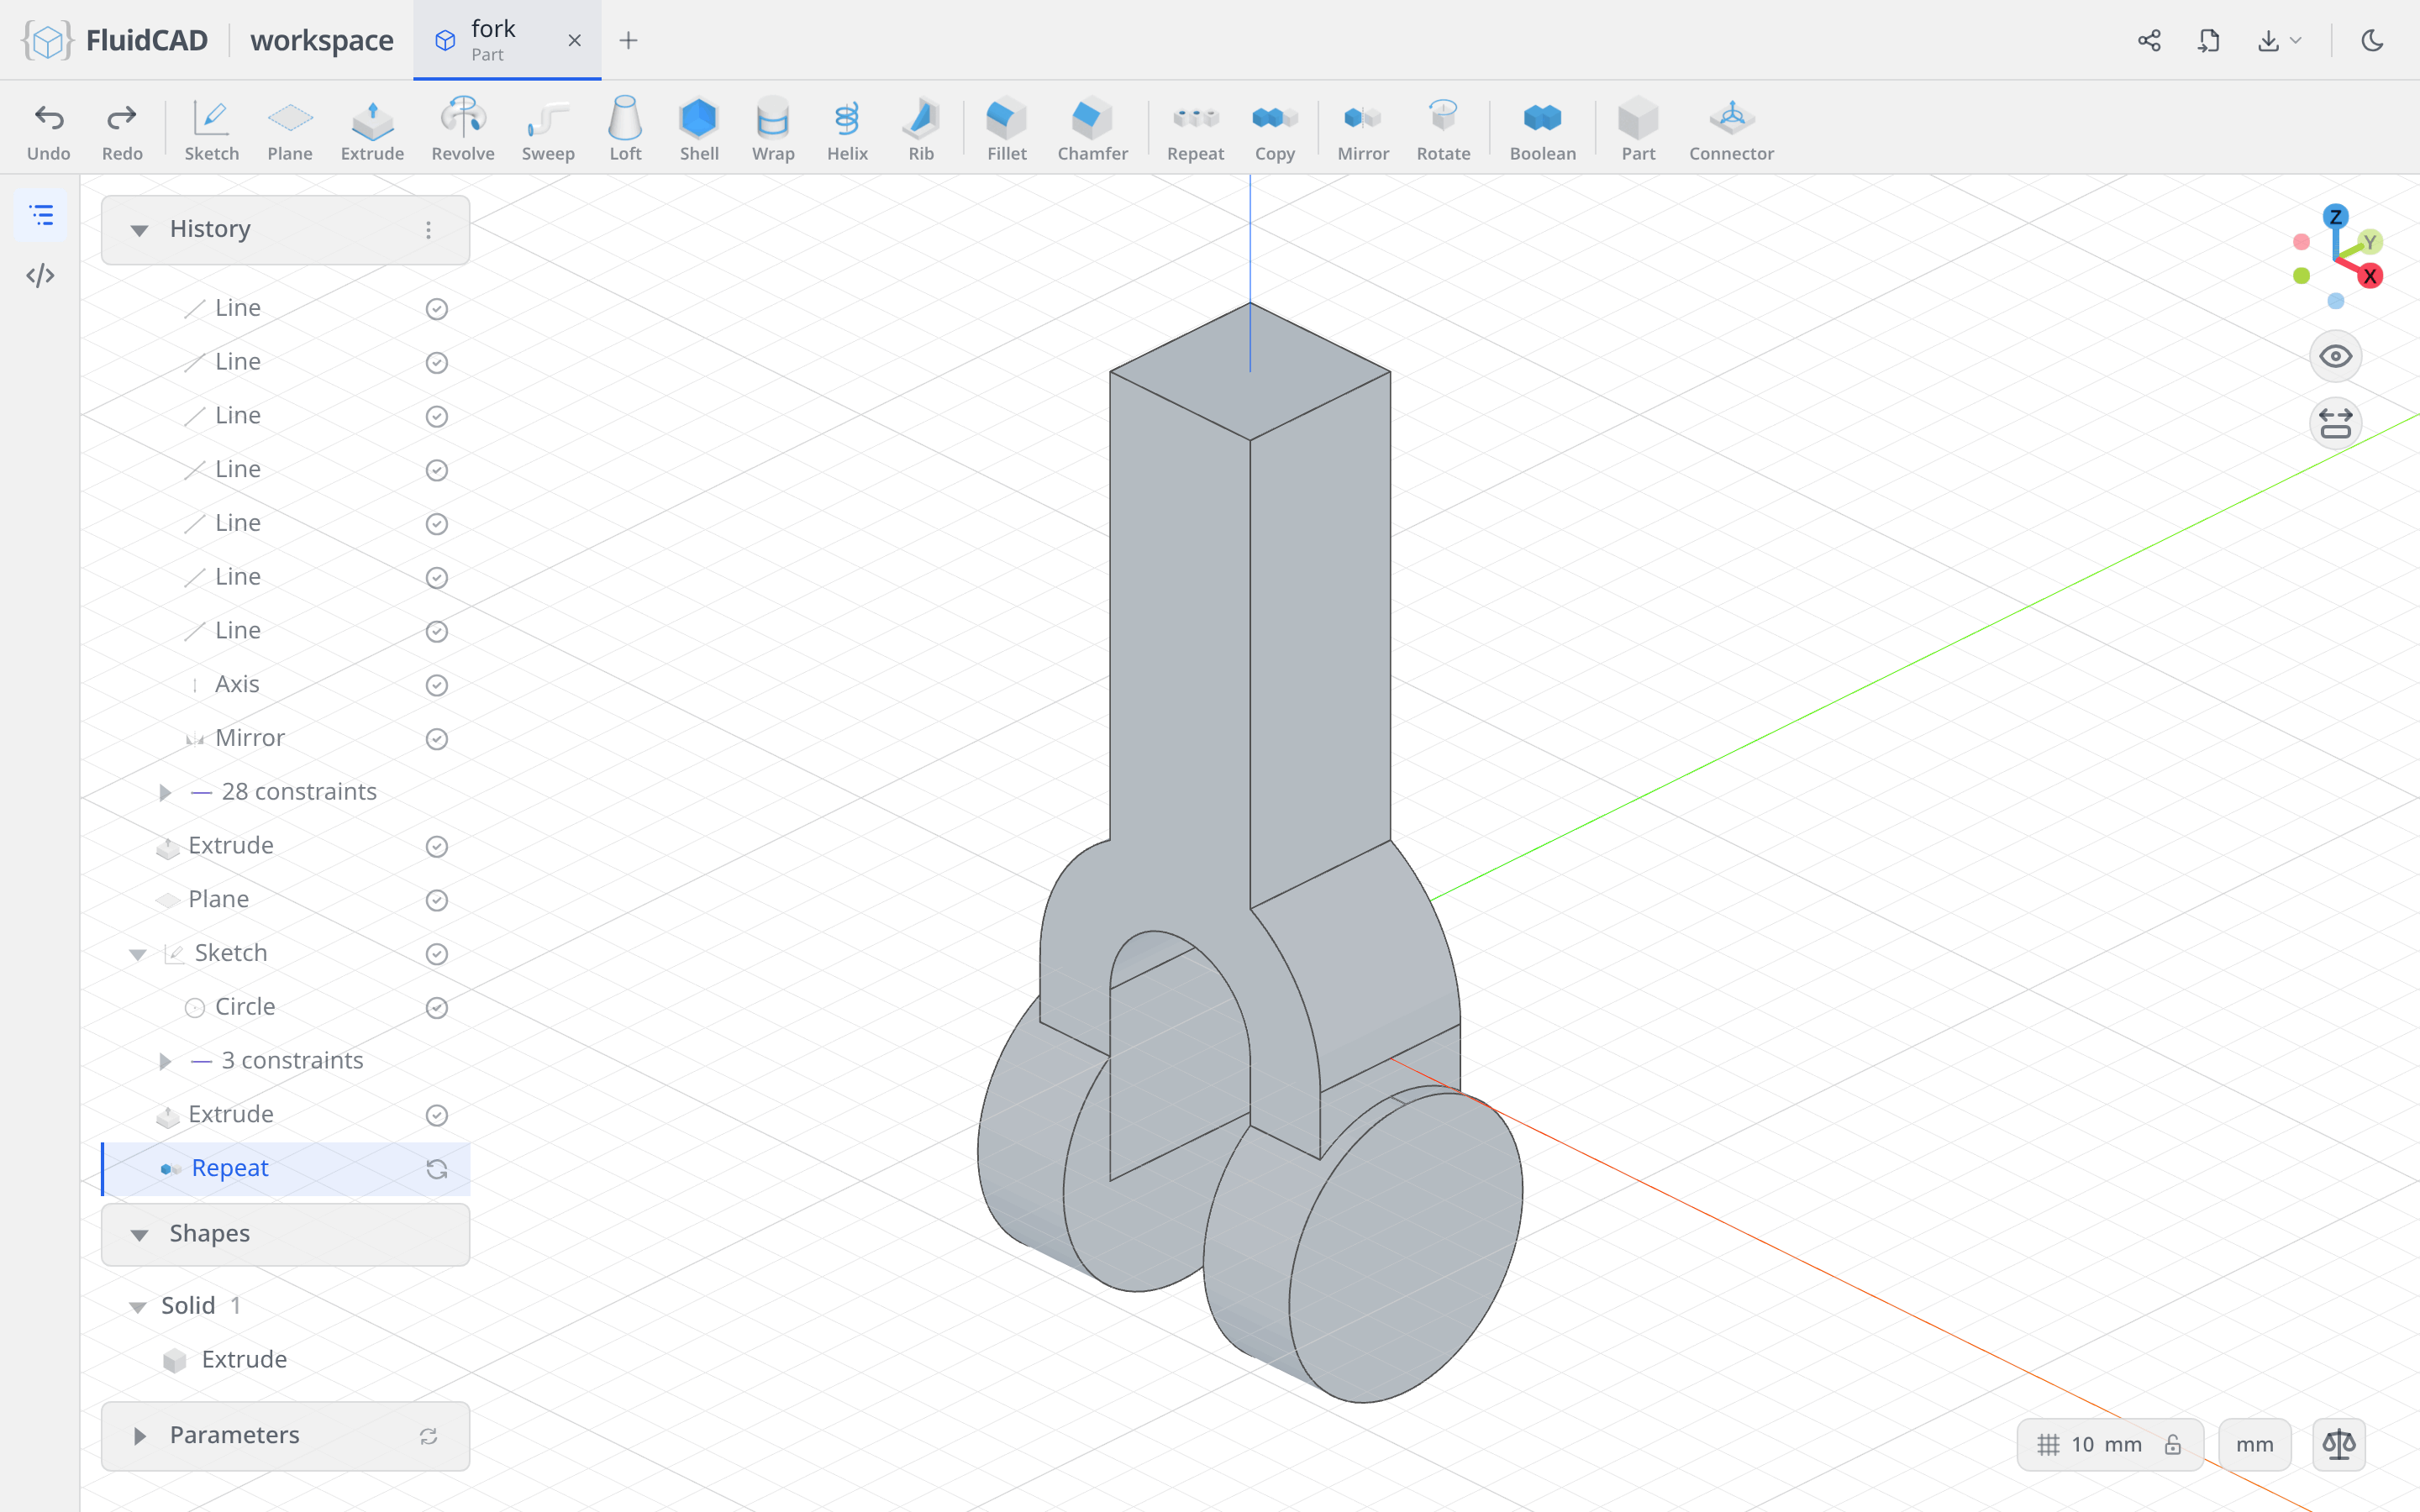The image size is (2420, 1512).
Task: Select the Rotate tool
Action: pyautogui.click(x=1443, y=130)
